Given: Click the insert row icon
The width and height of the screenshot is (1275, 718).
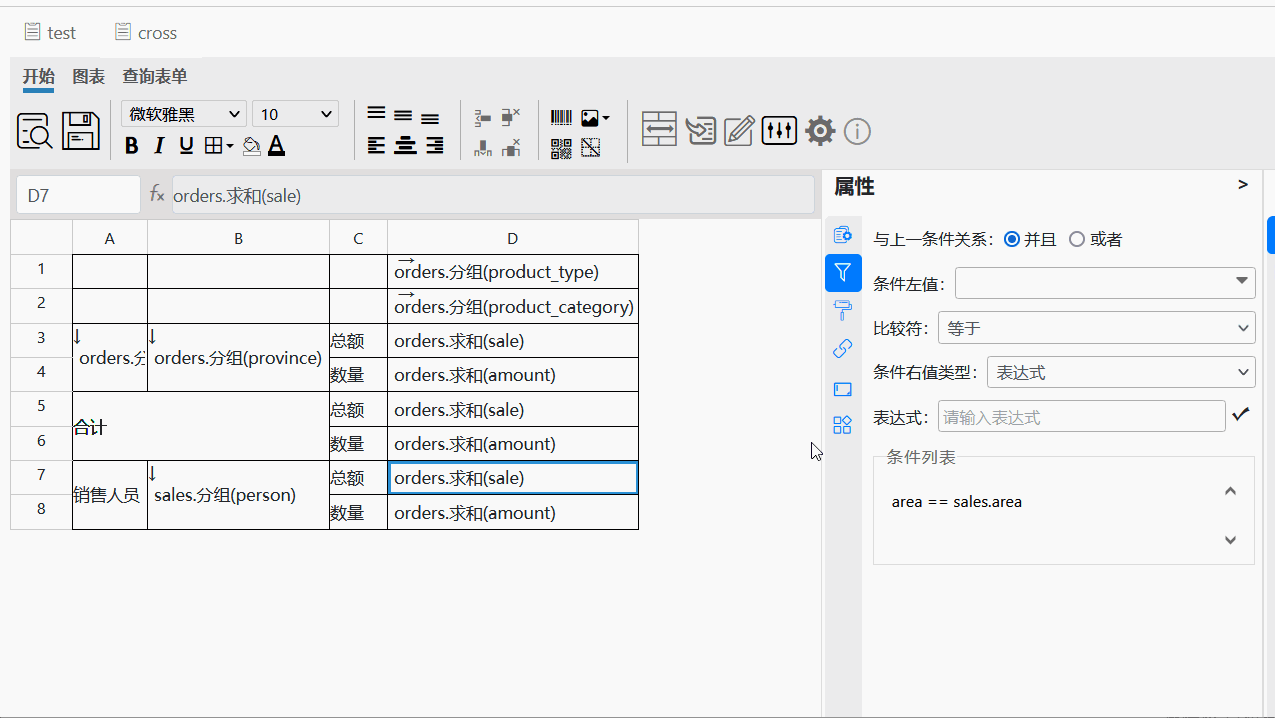Looking at the screenshot, I should 483,118.
